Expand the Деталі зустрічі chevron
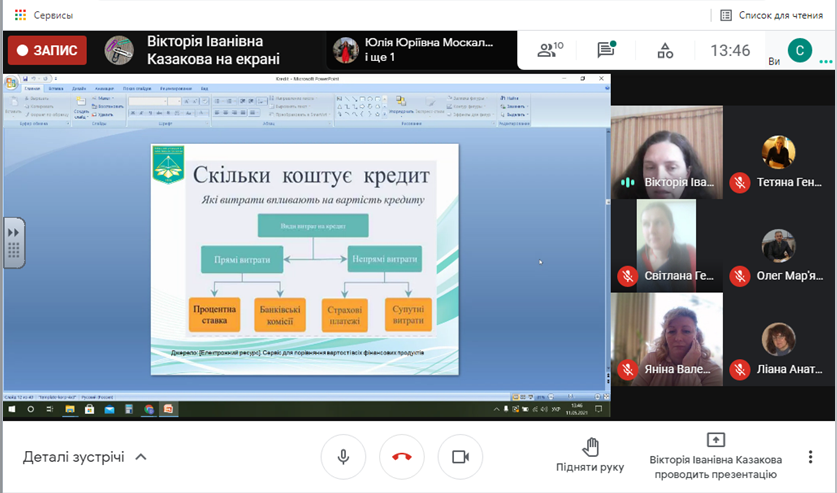 [141, 457]
